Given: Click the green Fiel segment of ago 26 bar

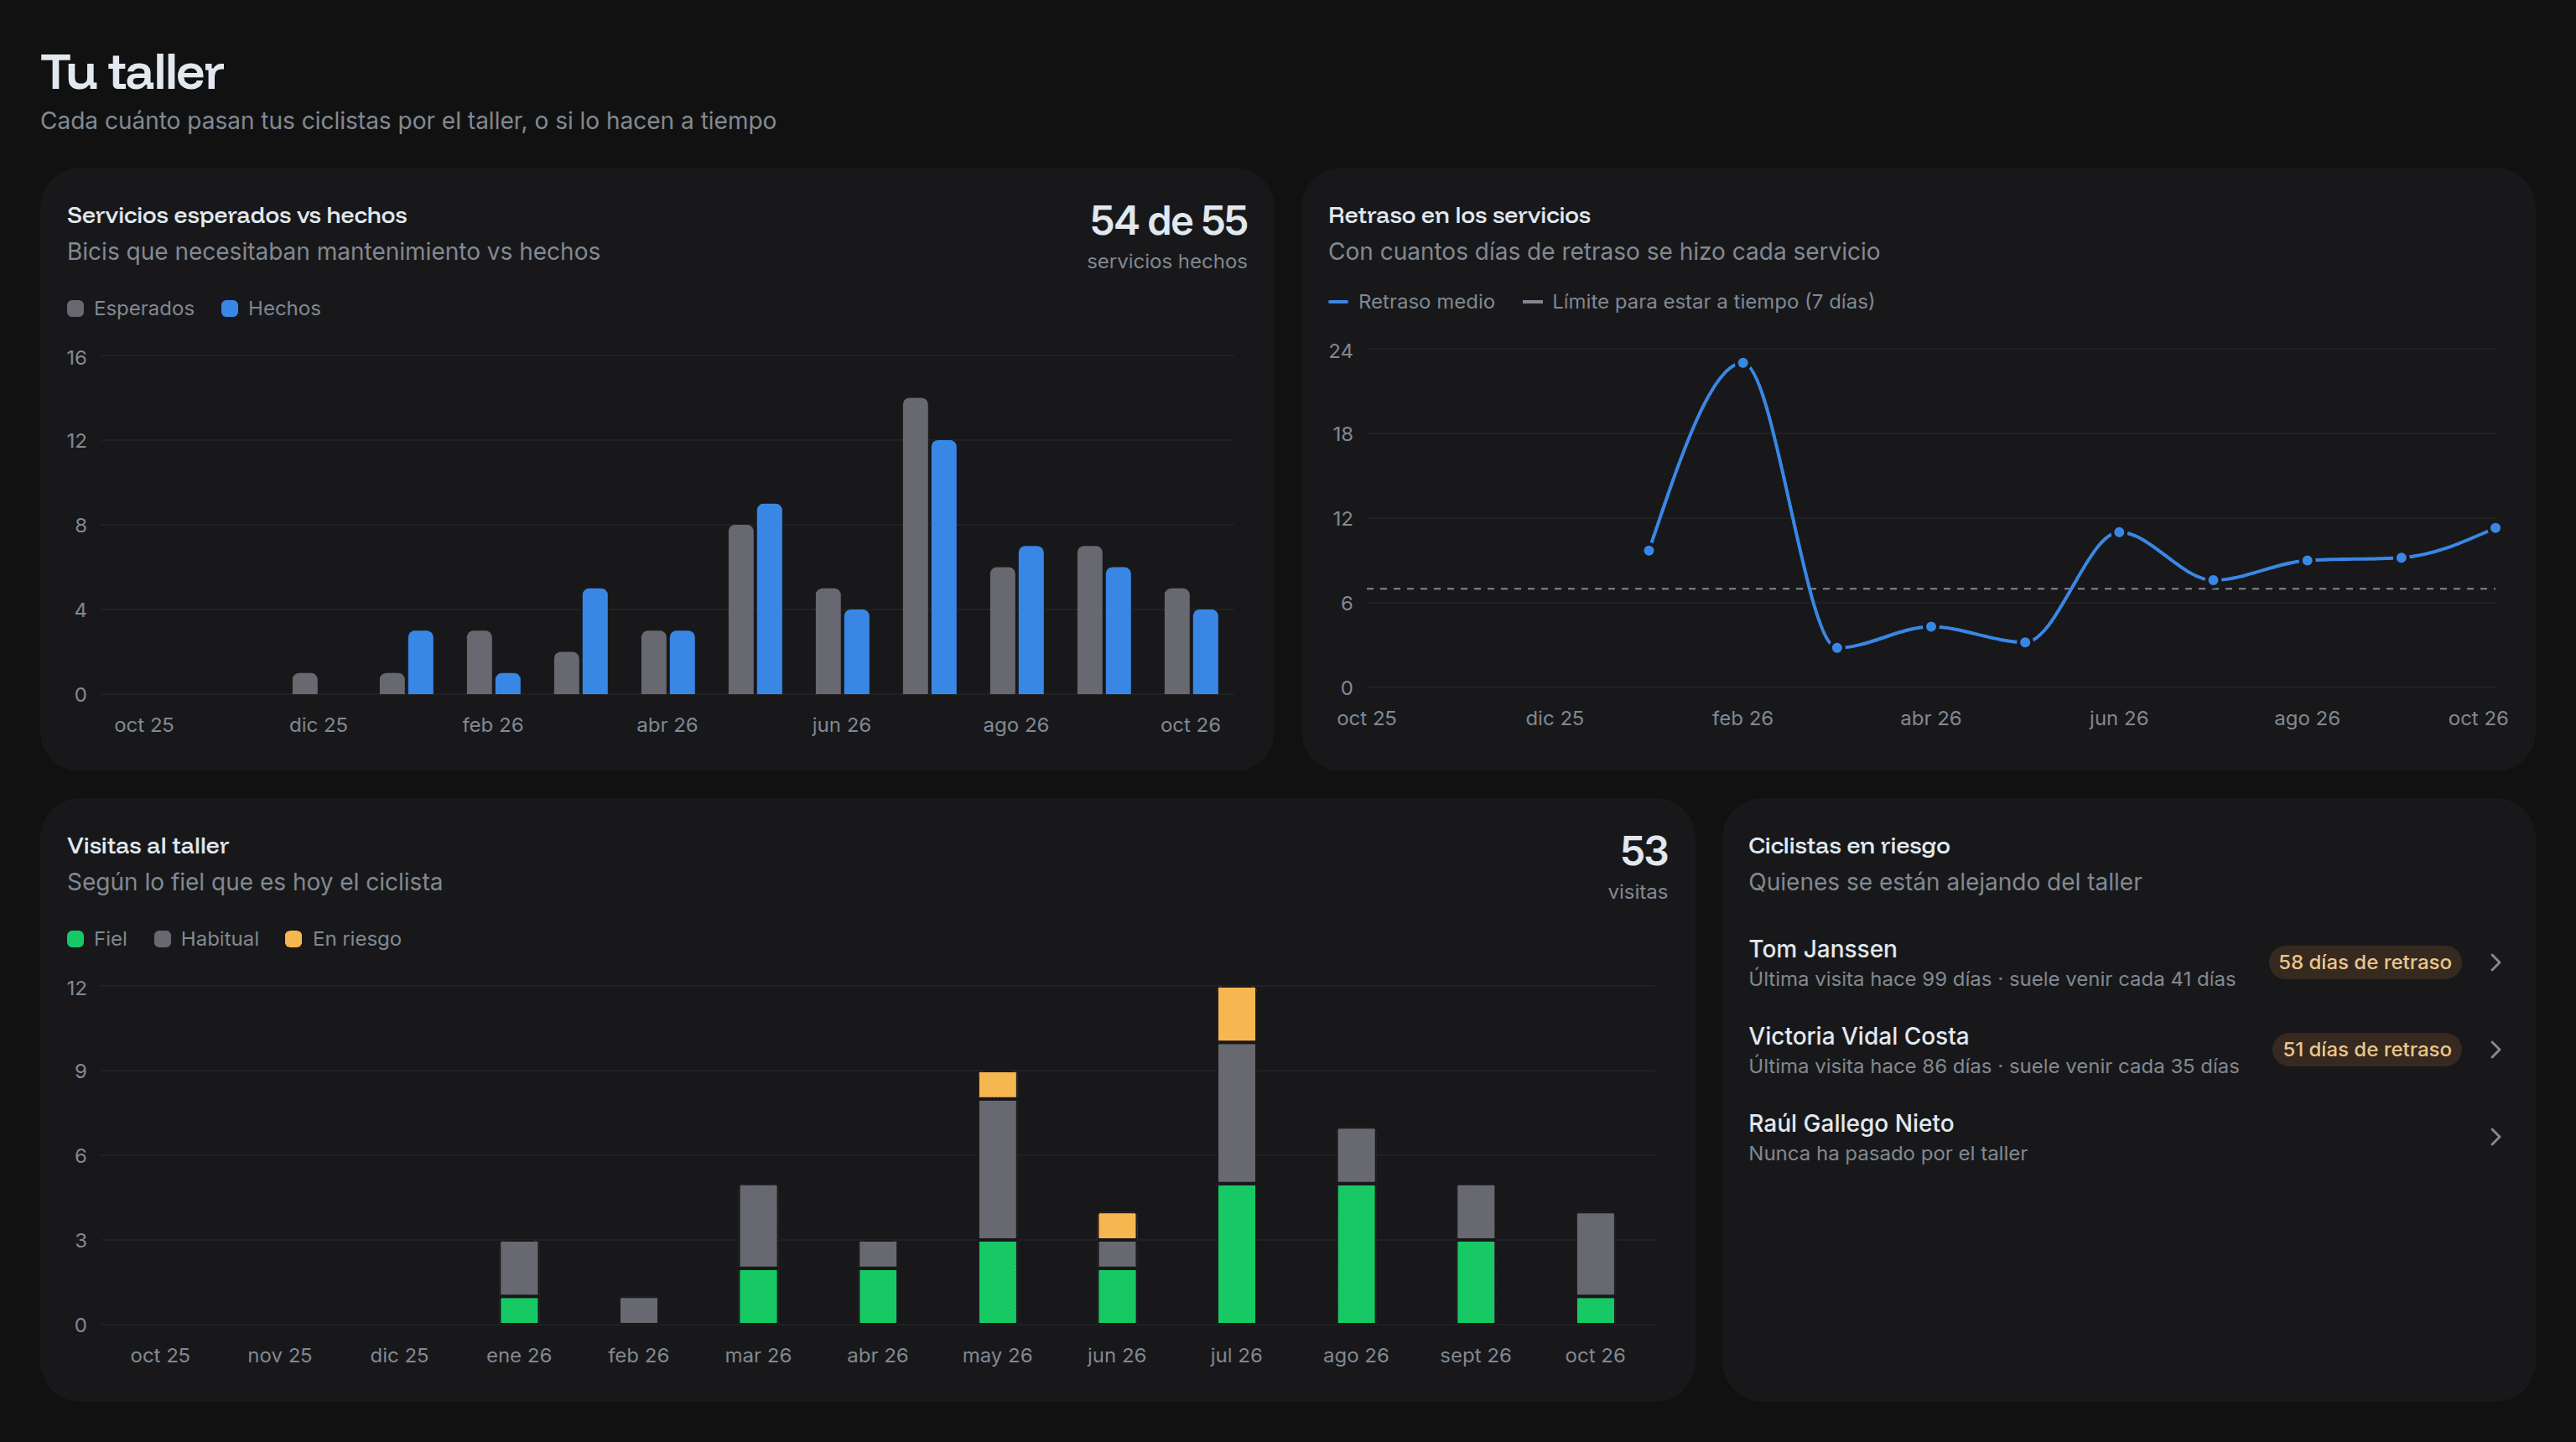Looking at the screenshot, I should click(1356, 1254).
